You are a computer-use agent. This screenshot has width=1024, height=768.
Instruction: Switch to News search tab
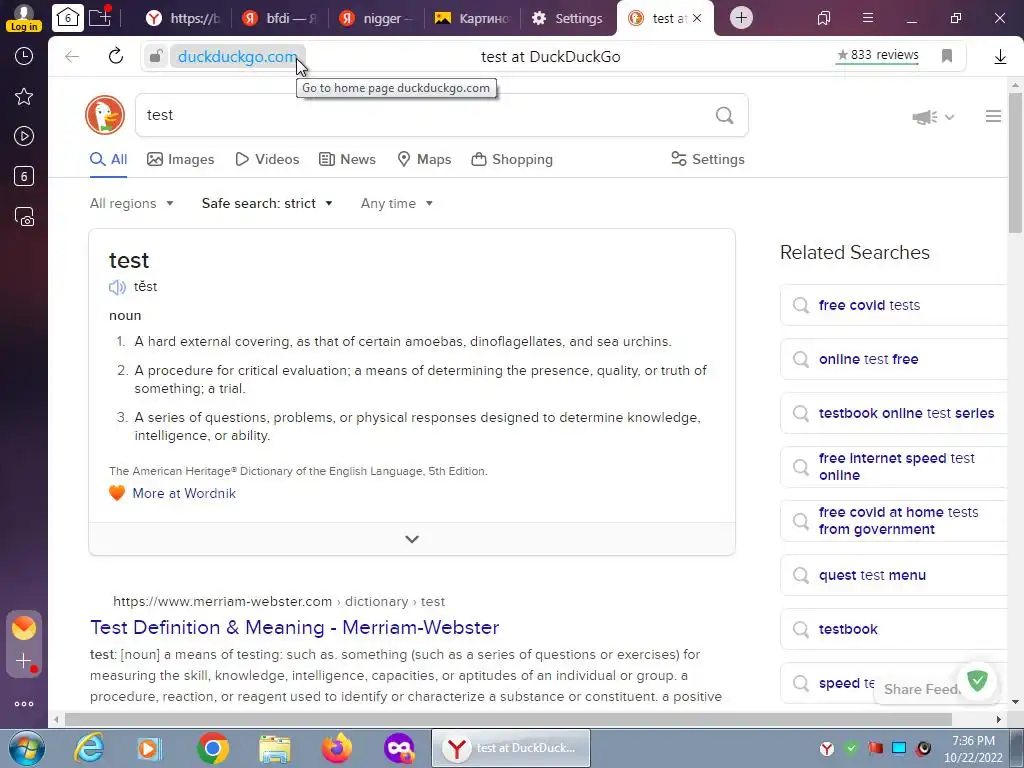click(347, 159)
